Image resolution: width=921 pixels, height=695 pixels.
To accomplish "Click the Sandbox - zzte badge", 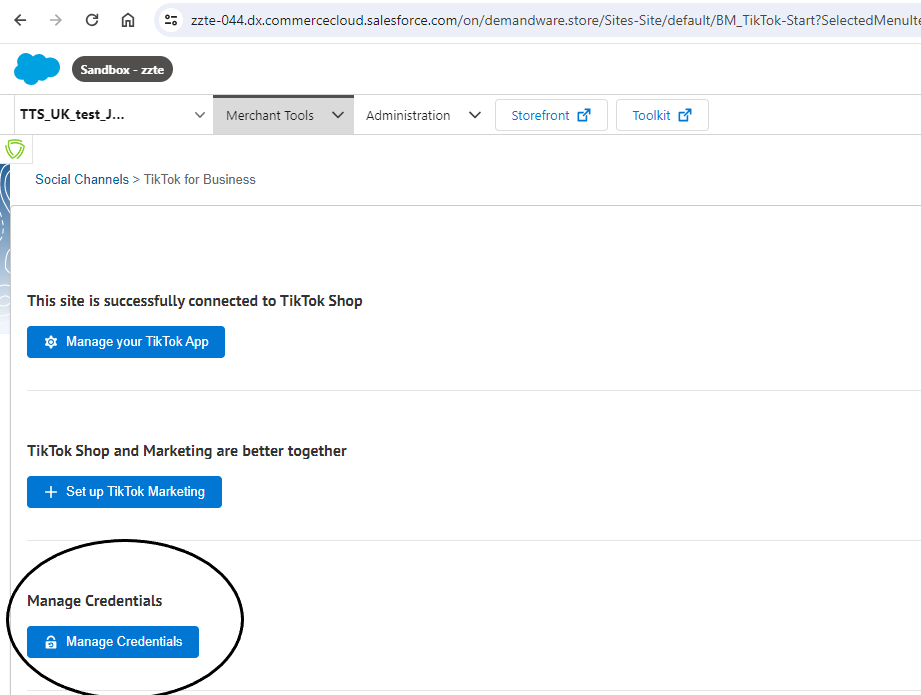I will click(x=122, y=70).
